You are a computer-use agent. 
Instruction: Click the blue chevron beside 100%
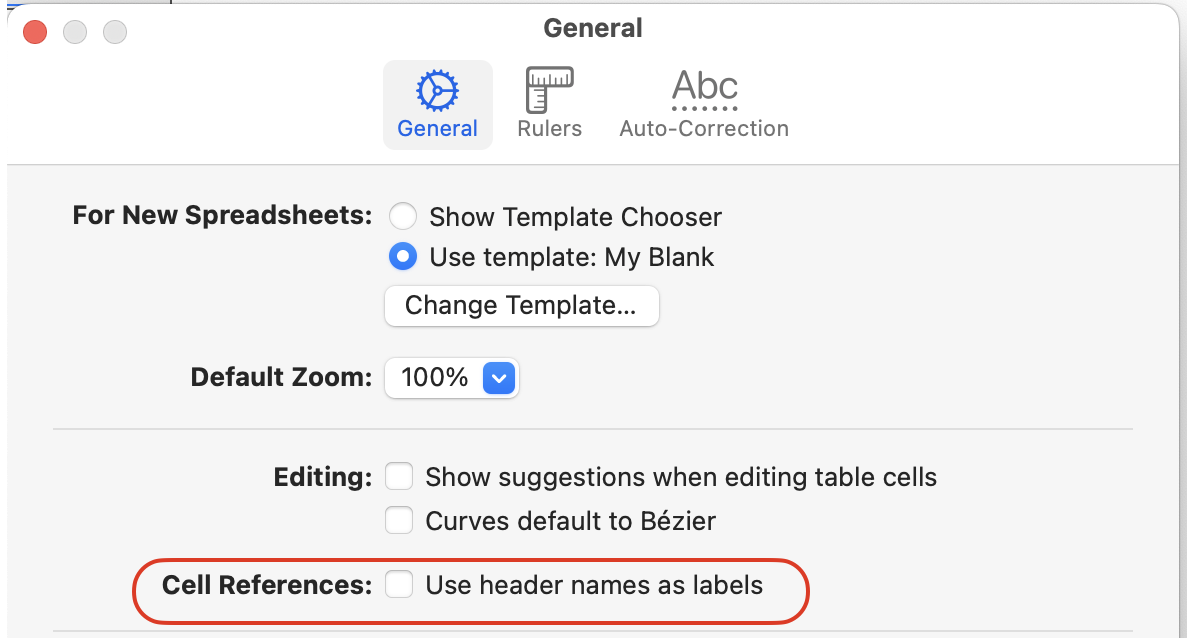coord(498,378)
